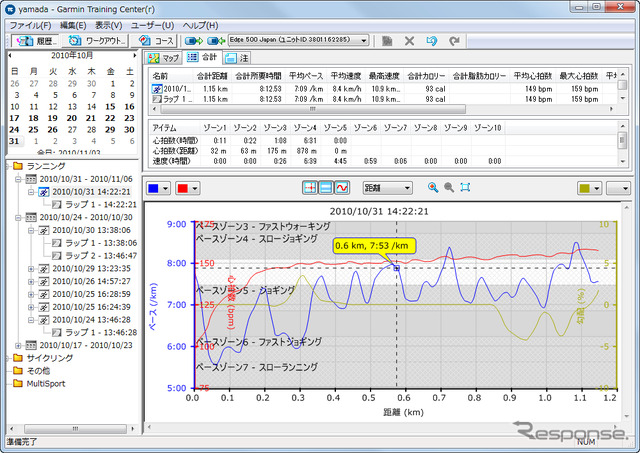Image resolution: width=640 pixels, height=453 pixels.
Task: Click the 平均ペース column header
Action: click(306, 76)
